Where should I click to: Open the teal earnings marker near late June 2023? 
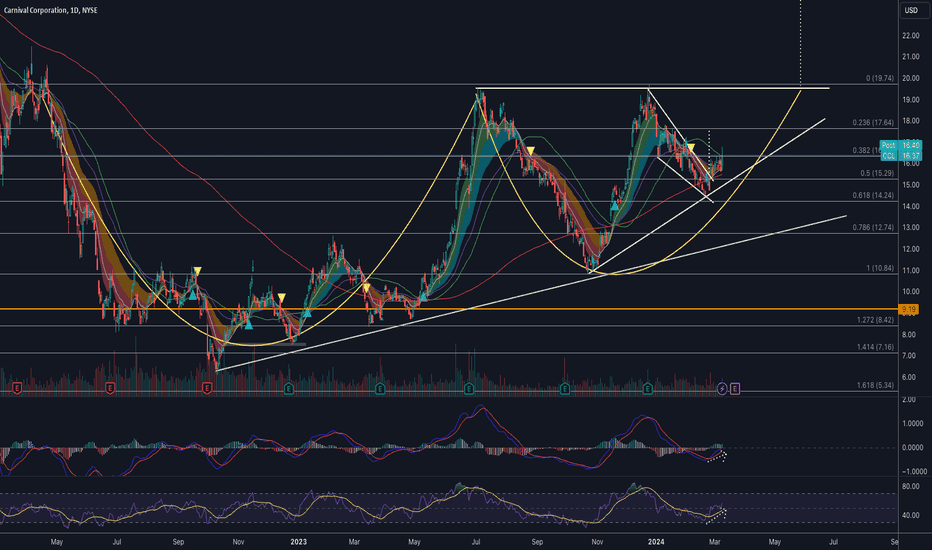(x=469, y=389)
